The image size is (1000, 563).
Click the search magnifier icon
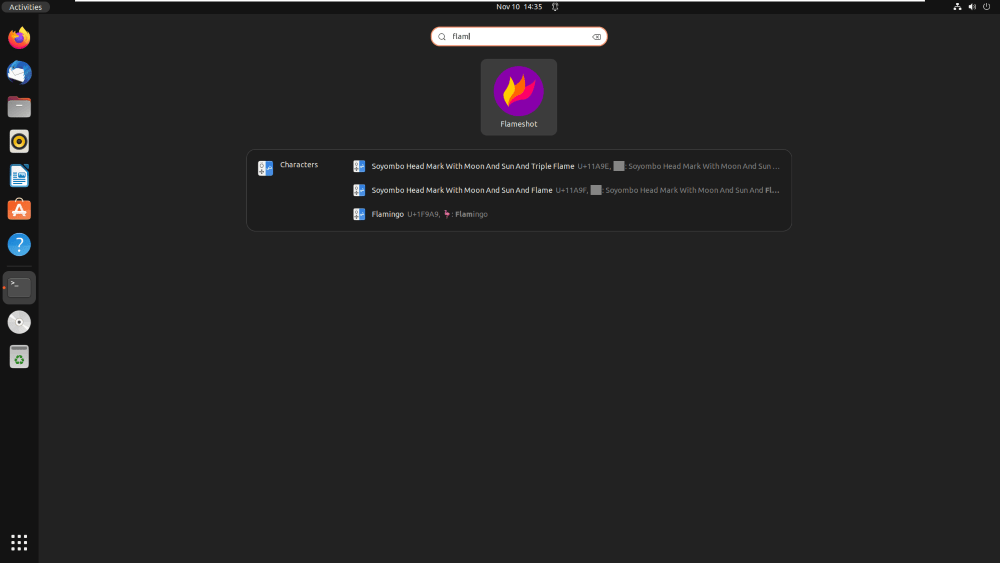coord(442,37)
